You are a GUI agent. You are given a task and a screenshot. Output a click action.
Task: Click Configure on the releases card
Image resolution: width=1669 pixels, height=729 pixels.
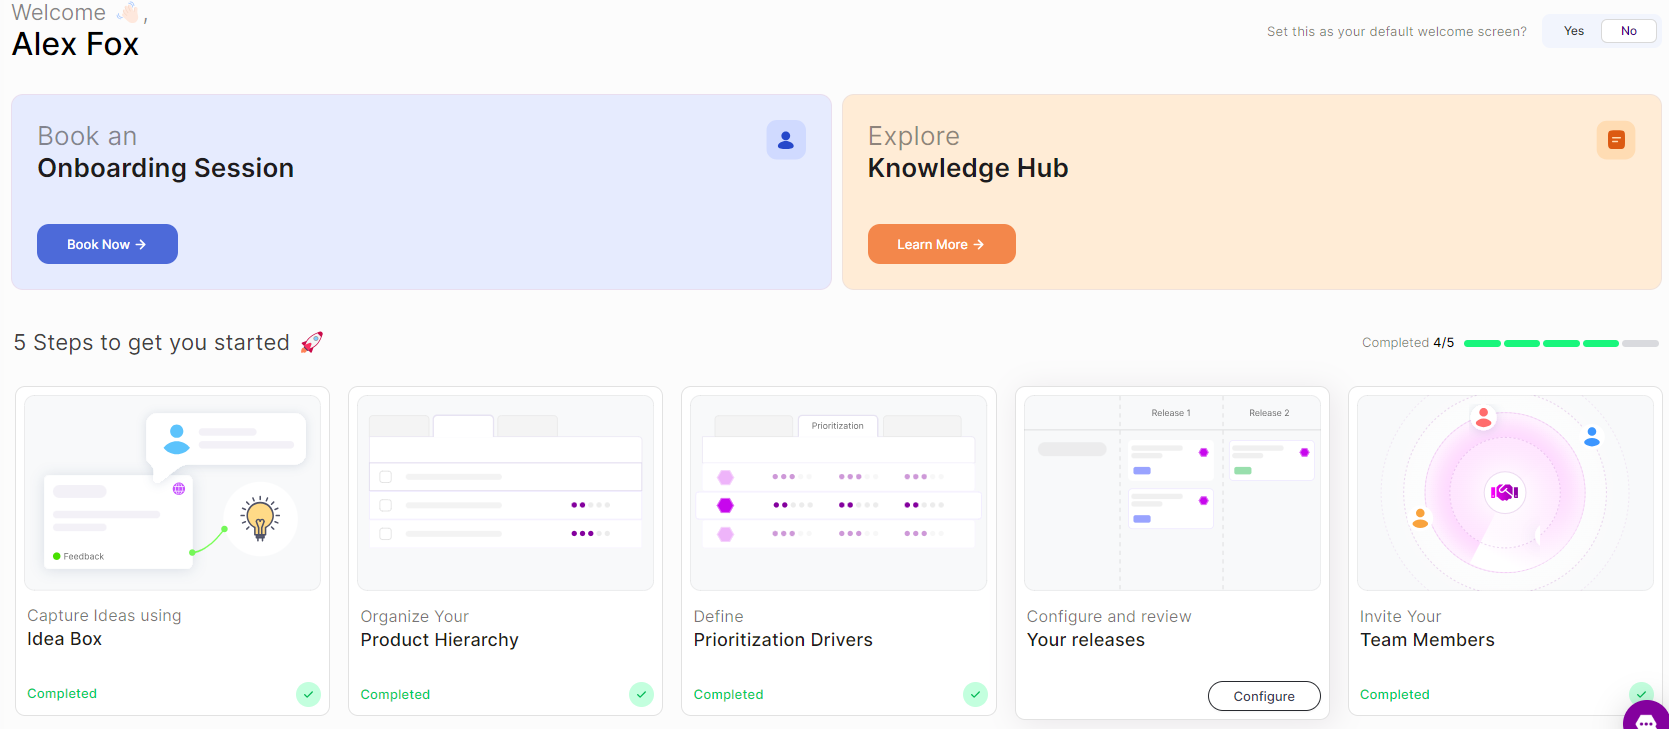(1263, 696)
